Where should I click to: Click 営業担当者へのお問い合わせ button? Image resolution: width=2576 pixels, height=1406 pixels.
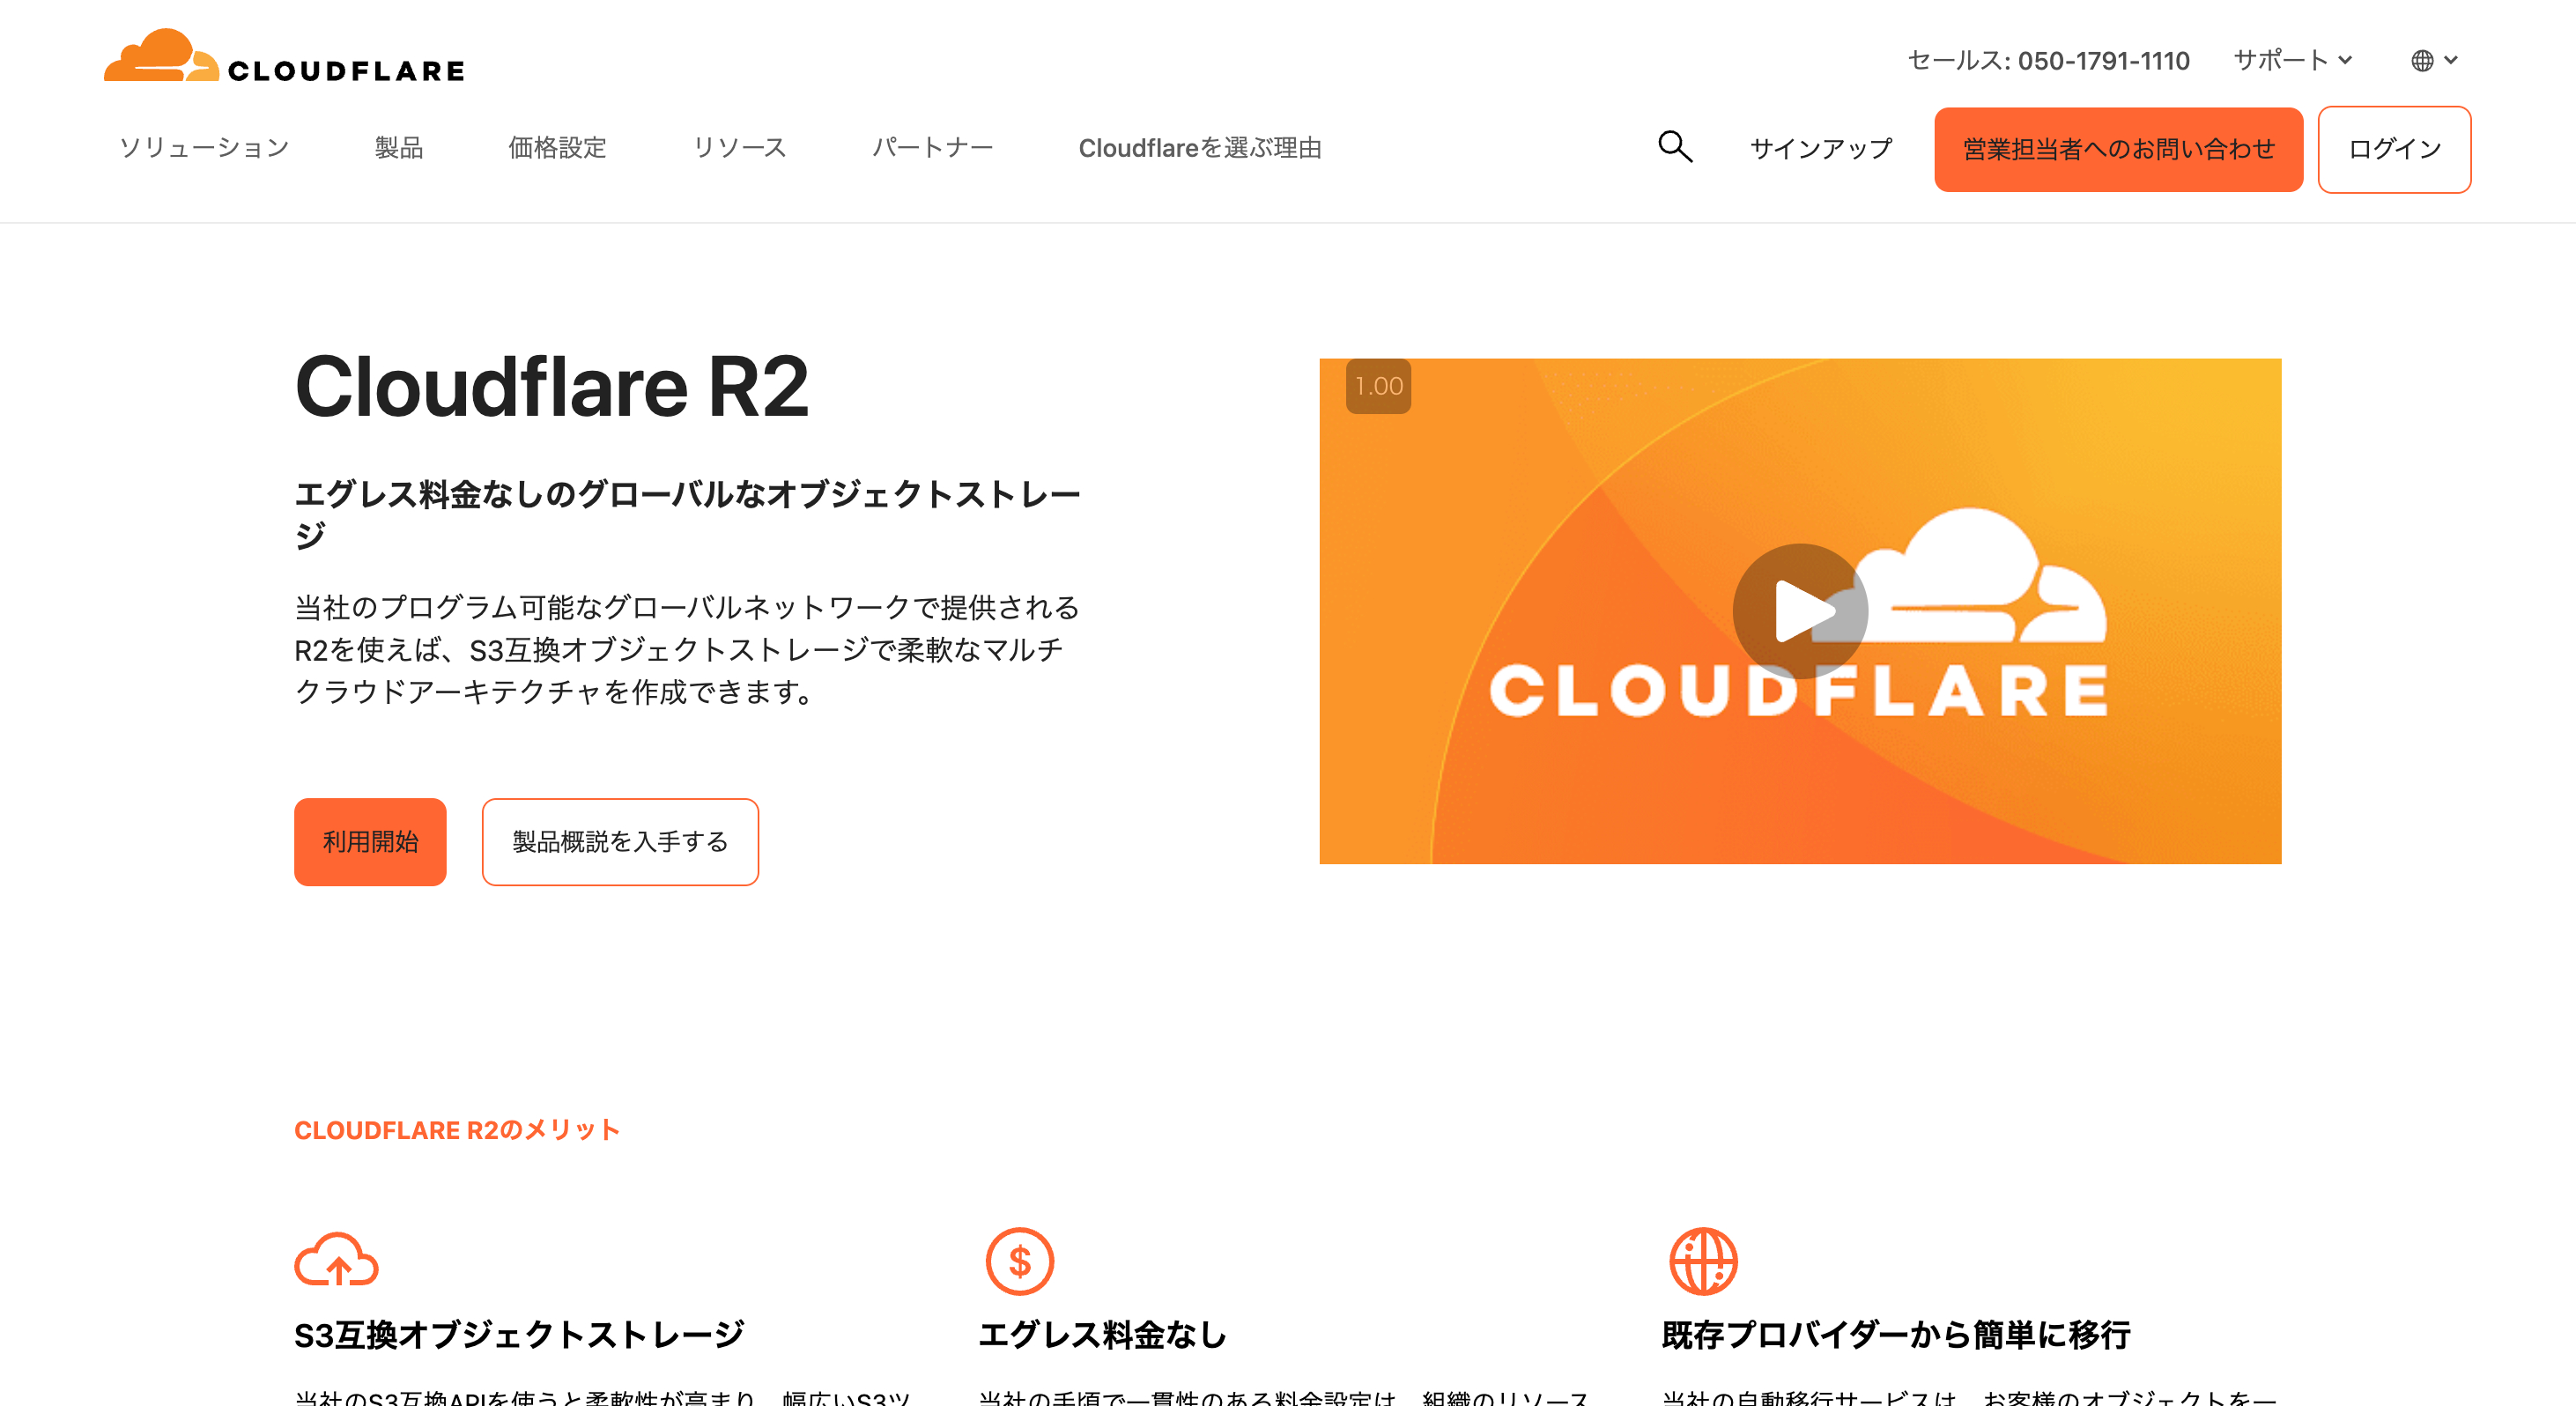pyautogui.click(x=2118, y=149)
